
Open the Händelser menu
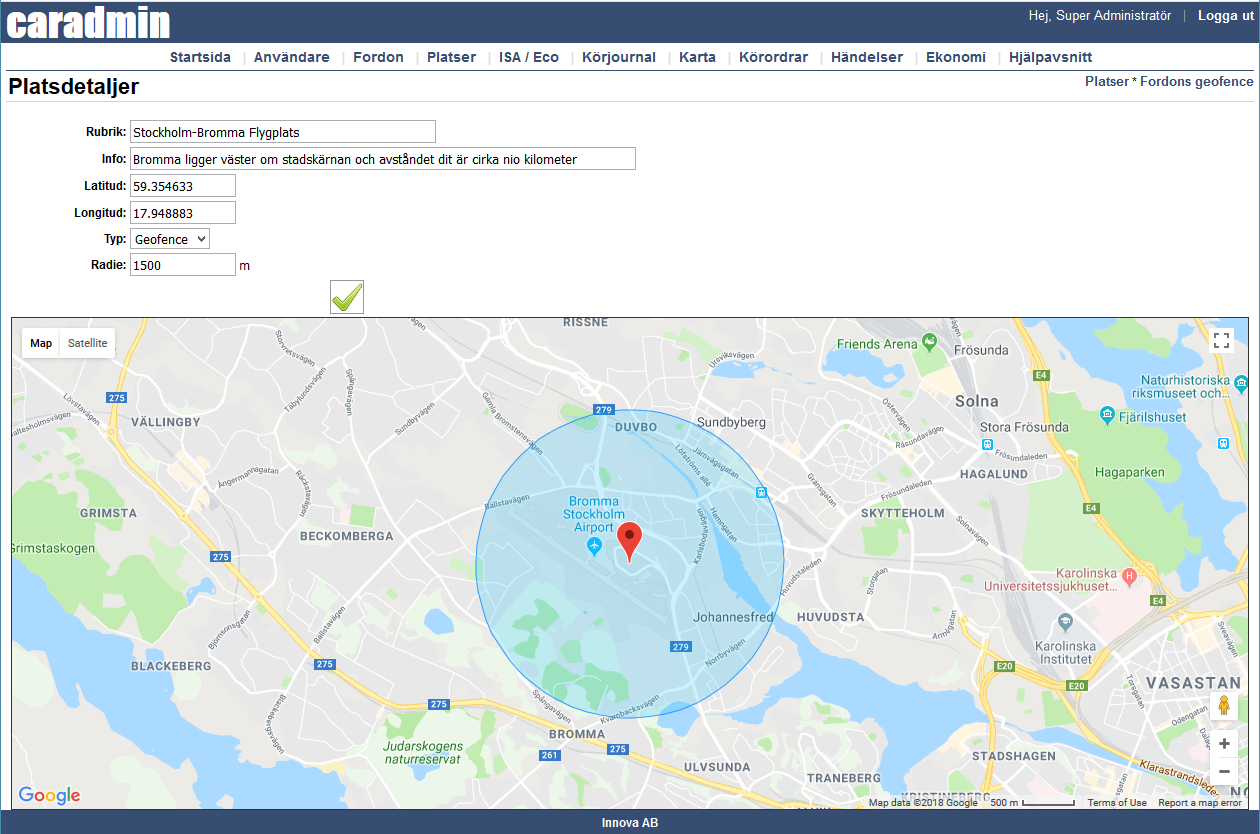point(867,57)
